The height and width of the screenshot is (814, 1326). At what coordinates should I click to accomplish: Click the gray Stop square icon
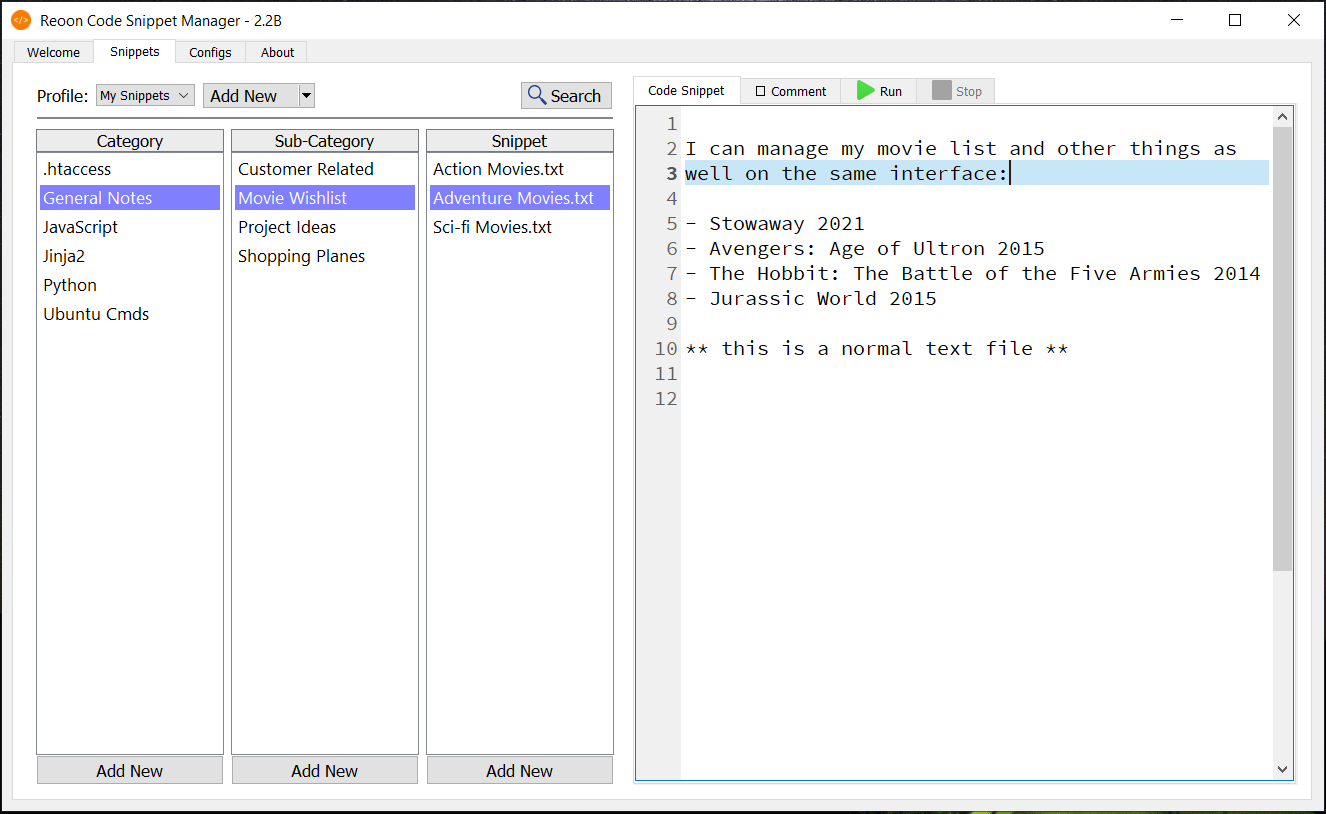[941, 91]
